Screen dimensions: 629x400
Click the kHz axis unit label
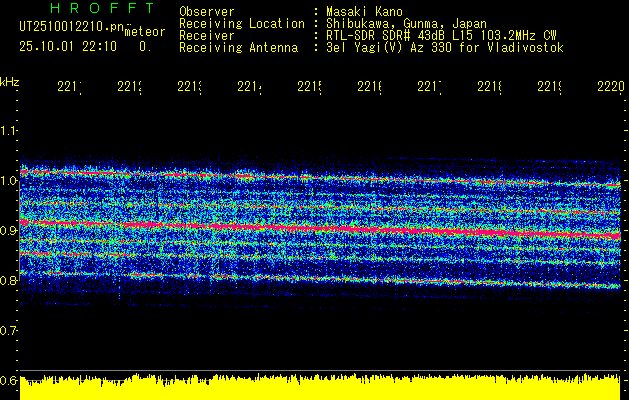coord(10,82)
